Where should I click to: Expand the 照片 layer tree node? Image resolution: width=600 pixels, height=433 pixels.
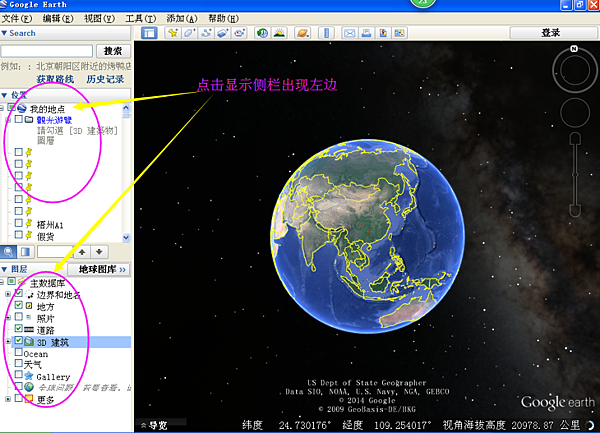(8, 317)
